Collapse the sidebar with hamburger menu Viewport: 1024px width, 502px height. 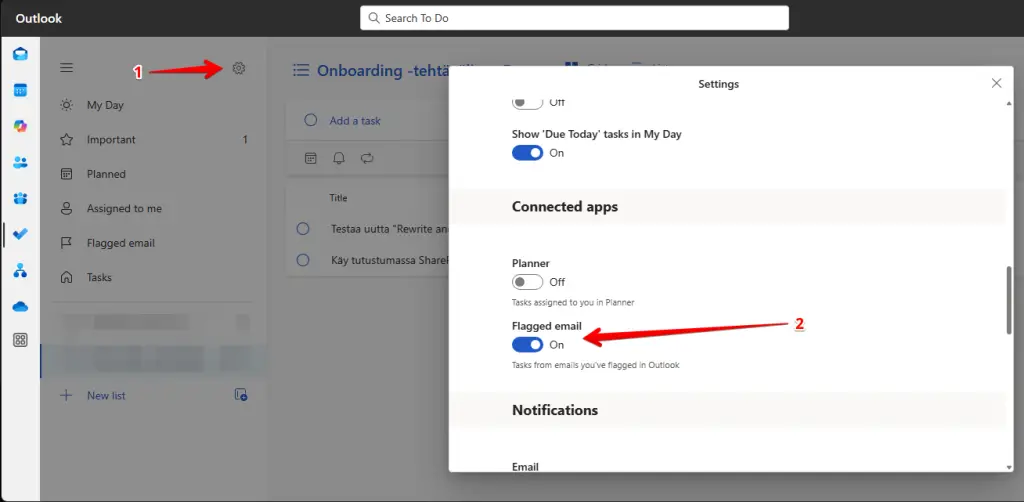point(67,68)
